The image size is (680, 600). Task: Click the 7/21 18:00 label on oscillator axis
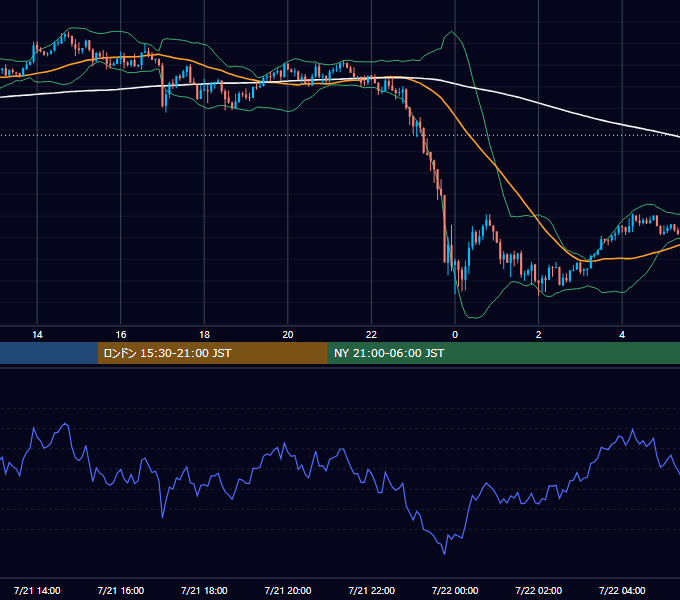click(x=204, y=590)
